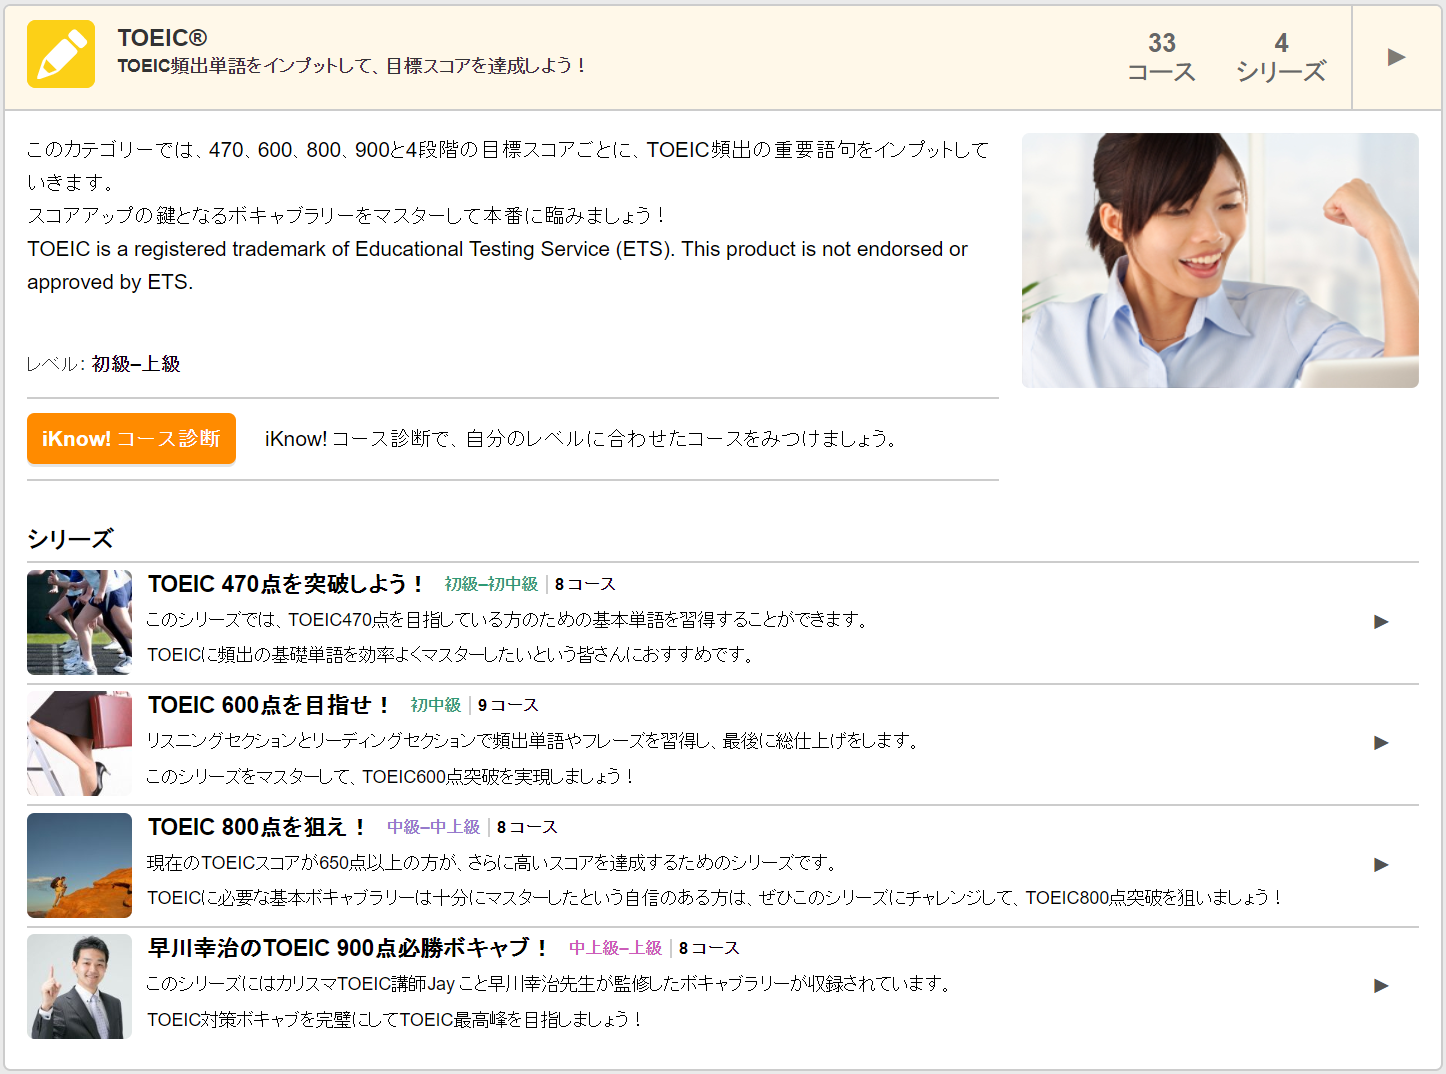The height and width of the screenshot is (1074, 1446).
Task: Click the シリーズ section heading
Action: (70, 539)
